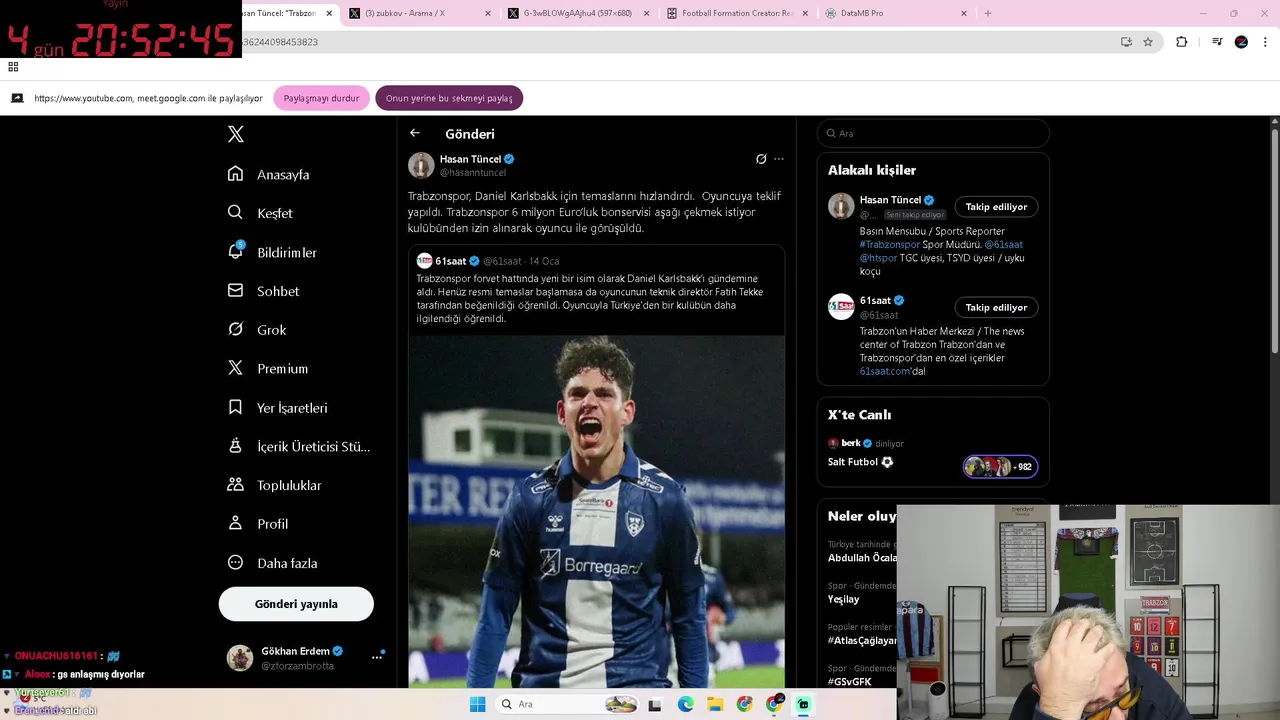Click install app icon in address bar
1280x720 pixels.
tap(1126, 42)
